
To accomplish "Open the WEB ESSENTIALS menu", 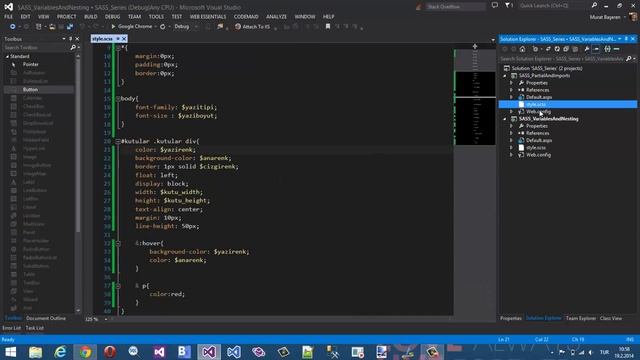I will click(x=208, y=17).
